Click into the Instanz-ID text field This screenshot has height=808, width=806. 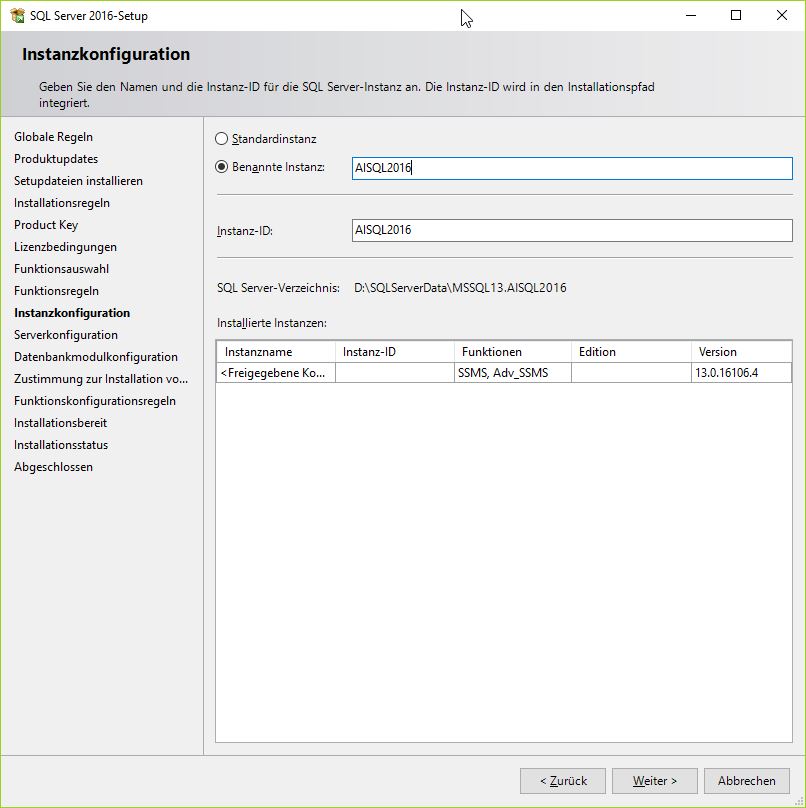(572, 230)
